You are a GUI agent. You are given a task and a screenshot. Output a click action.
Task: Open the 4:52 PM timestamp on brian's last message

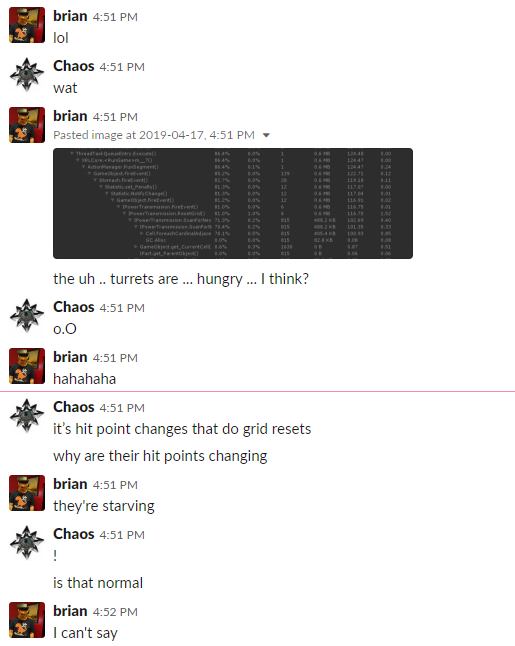click(115, 612)
